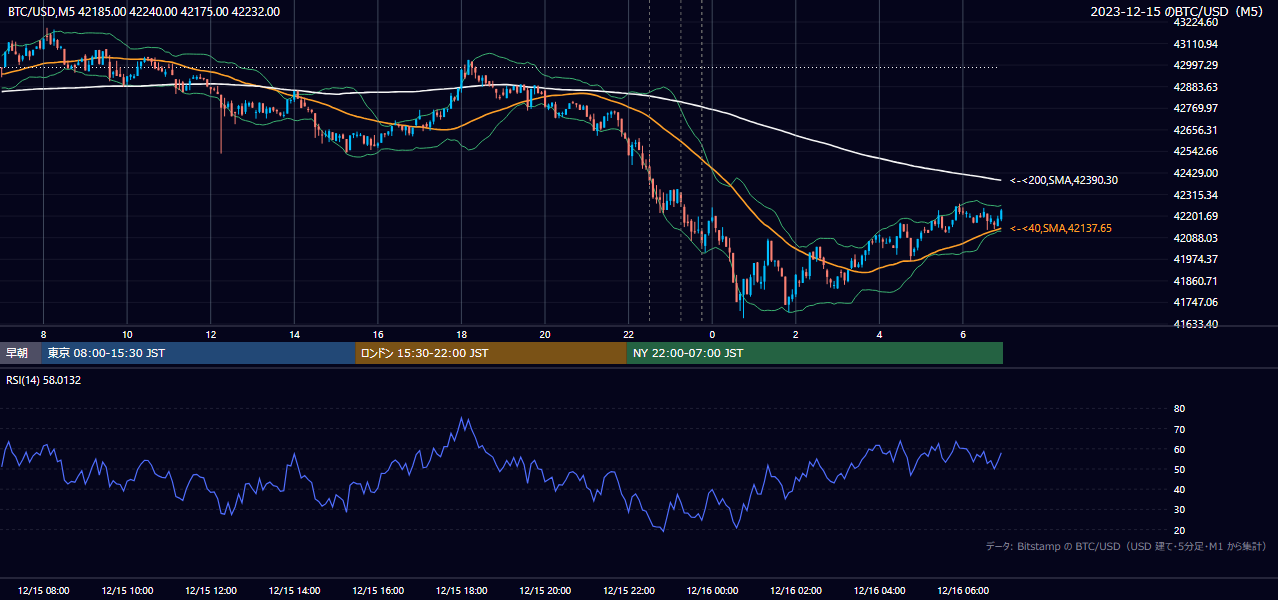
Task: Click the 43110.94 price axis value
Action: point(1196,44)
